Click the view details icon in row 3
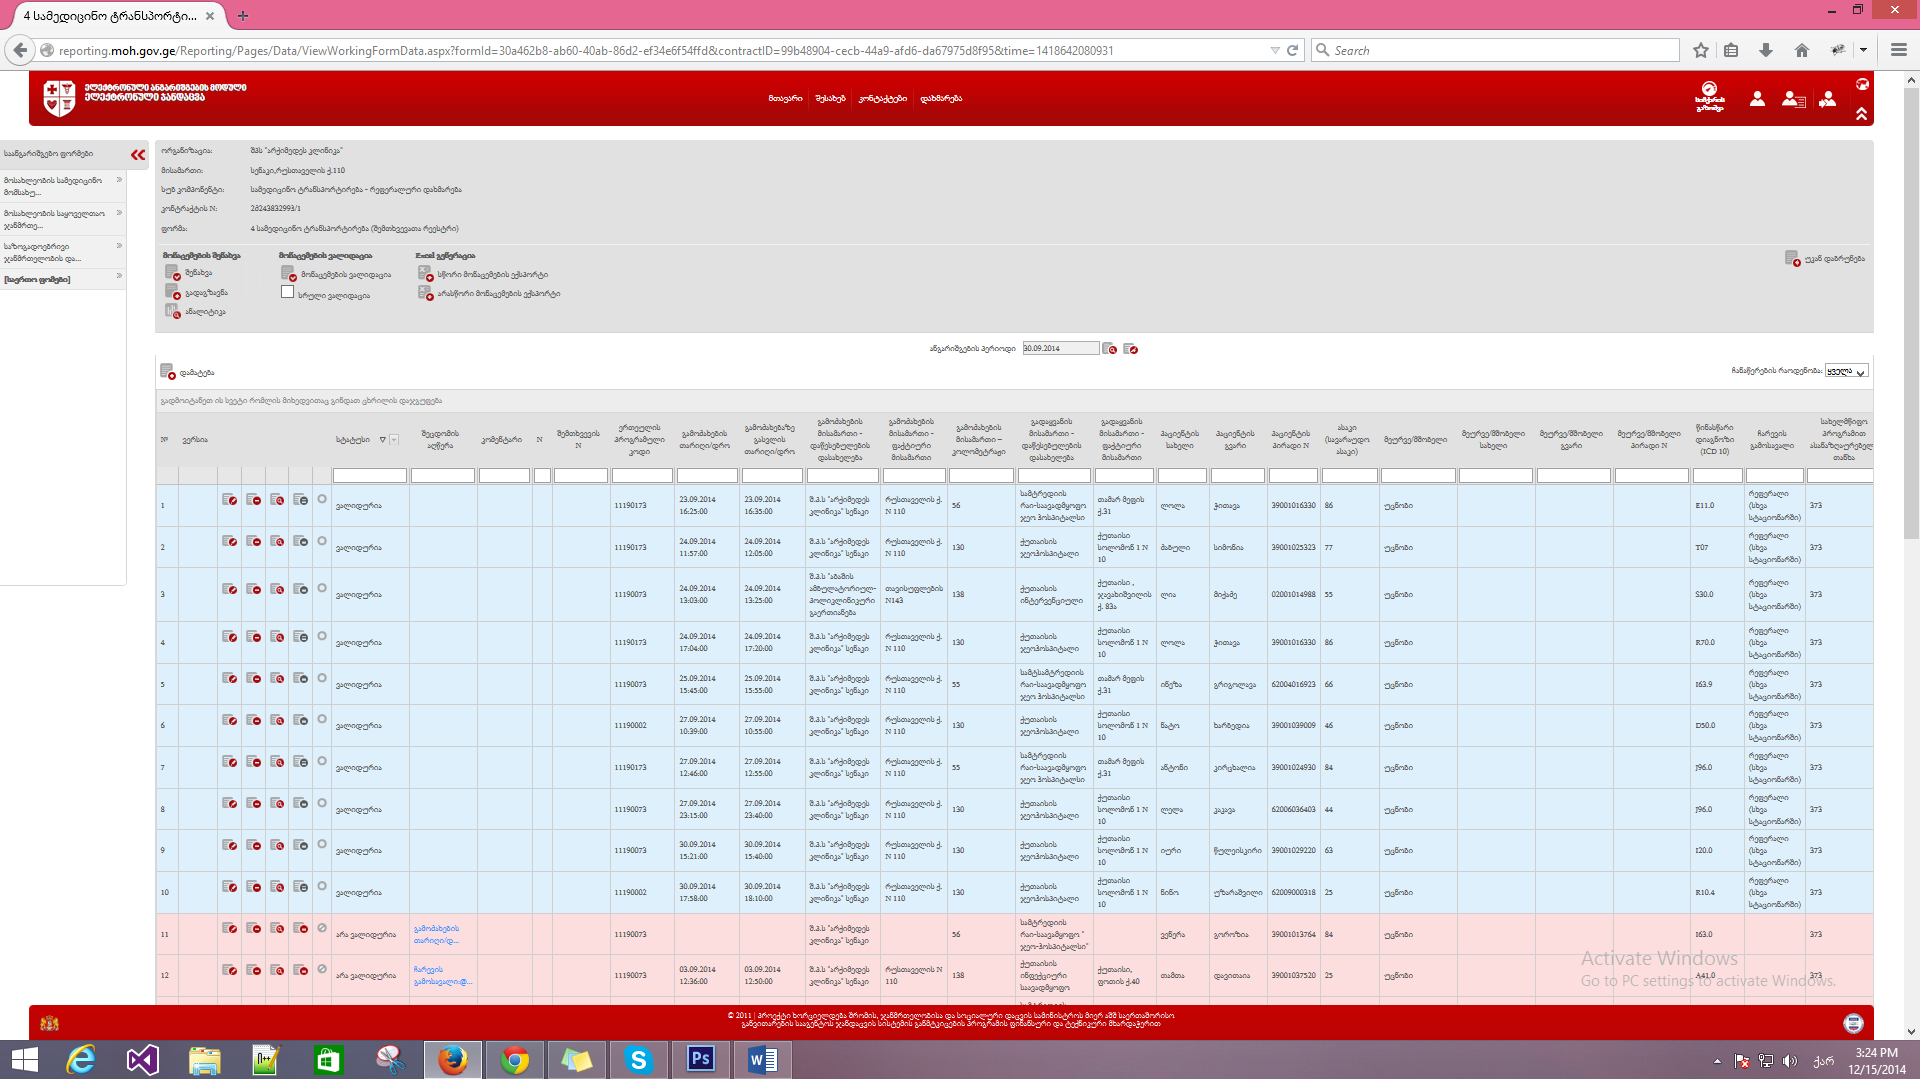This screenshot has height=1079, width=1920. click(x=277, y=589)
